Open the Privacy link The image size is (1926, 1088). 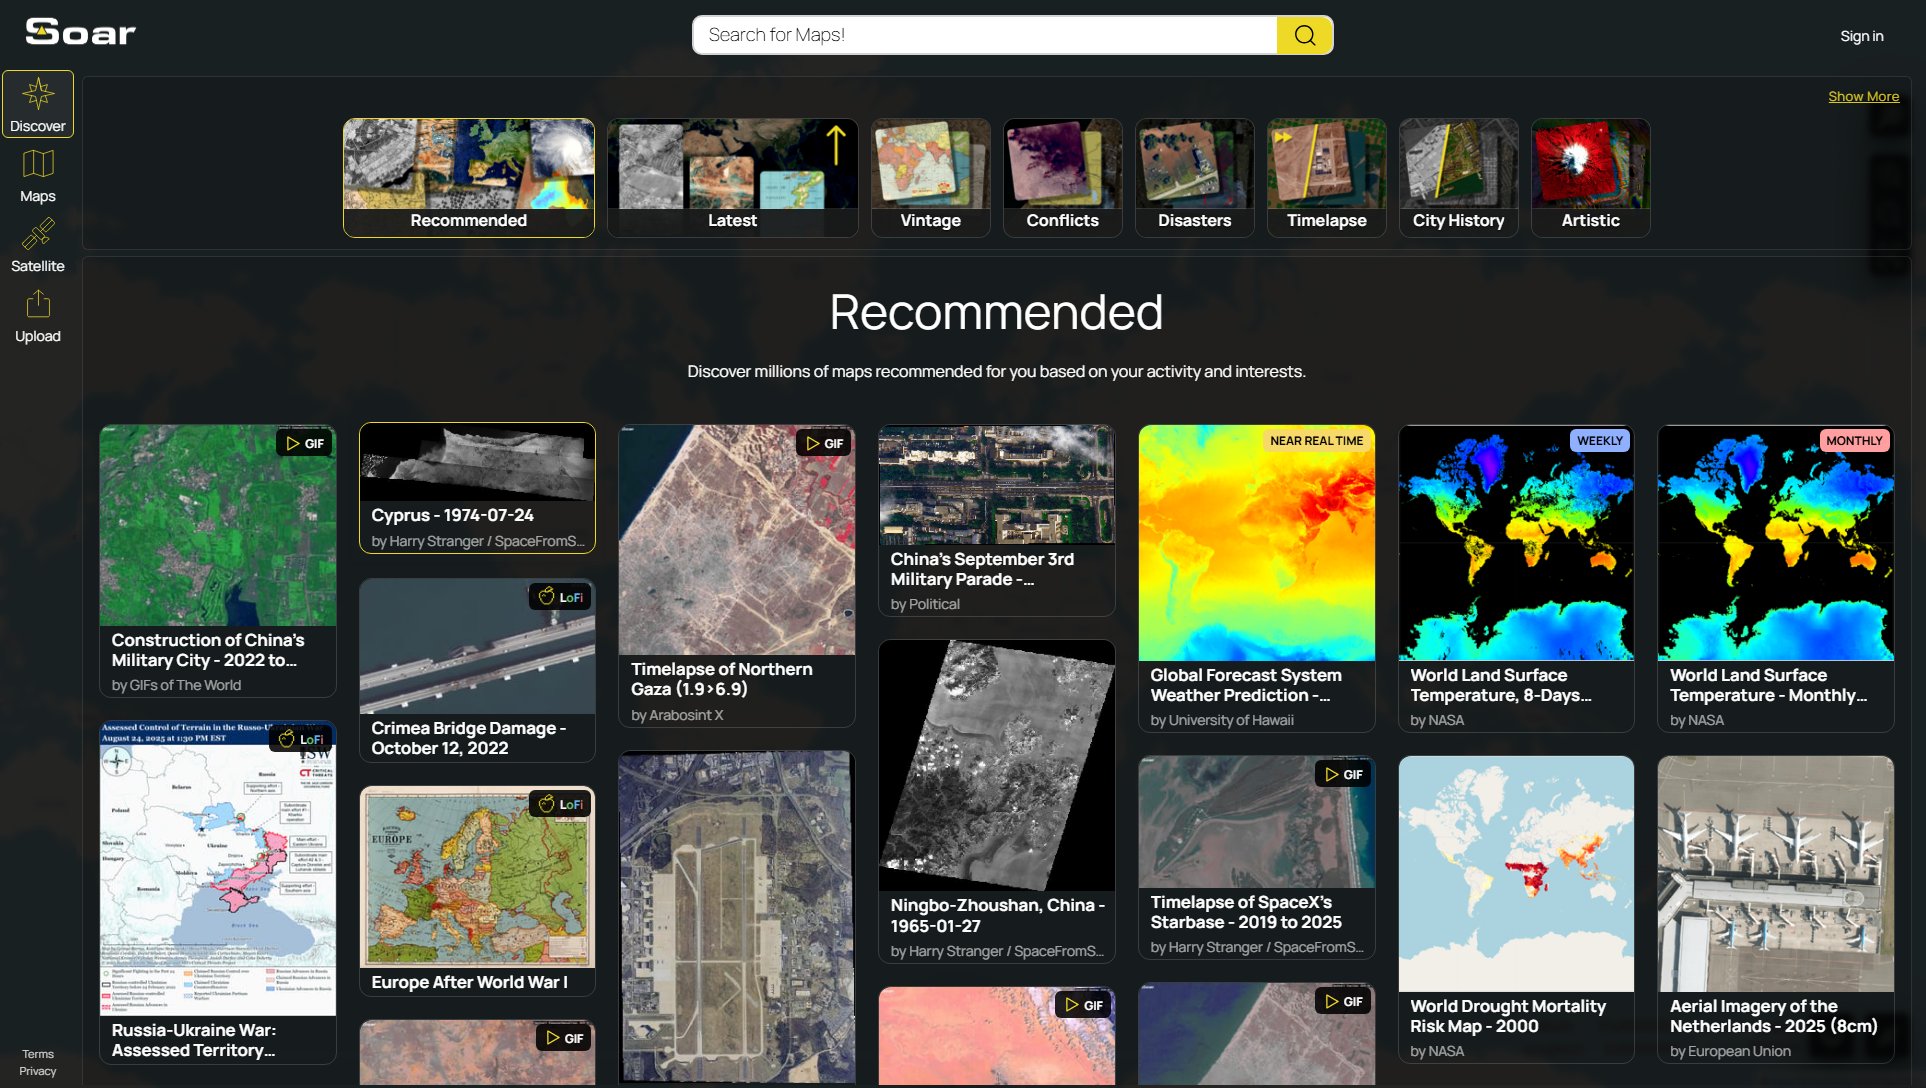tap(38, 1071)
